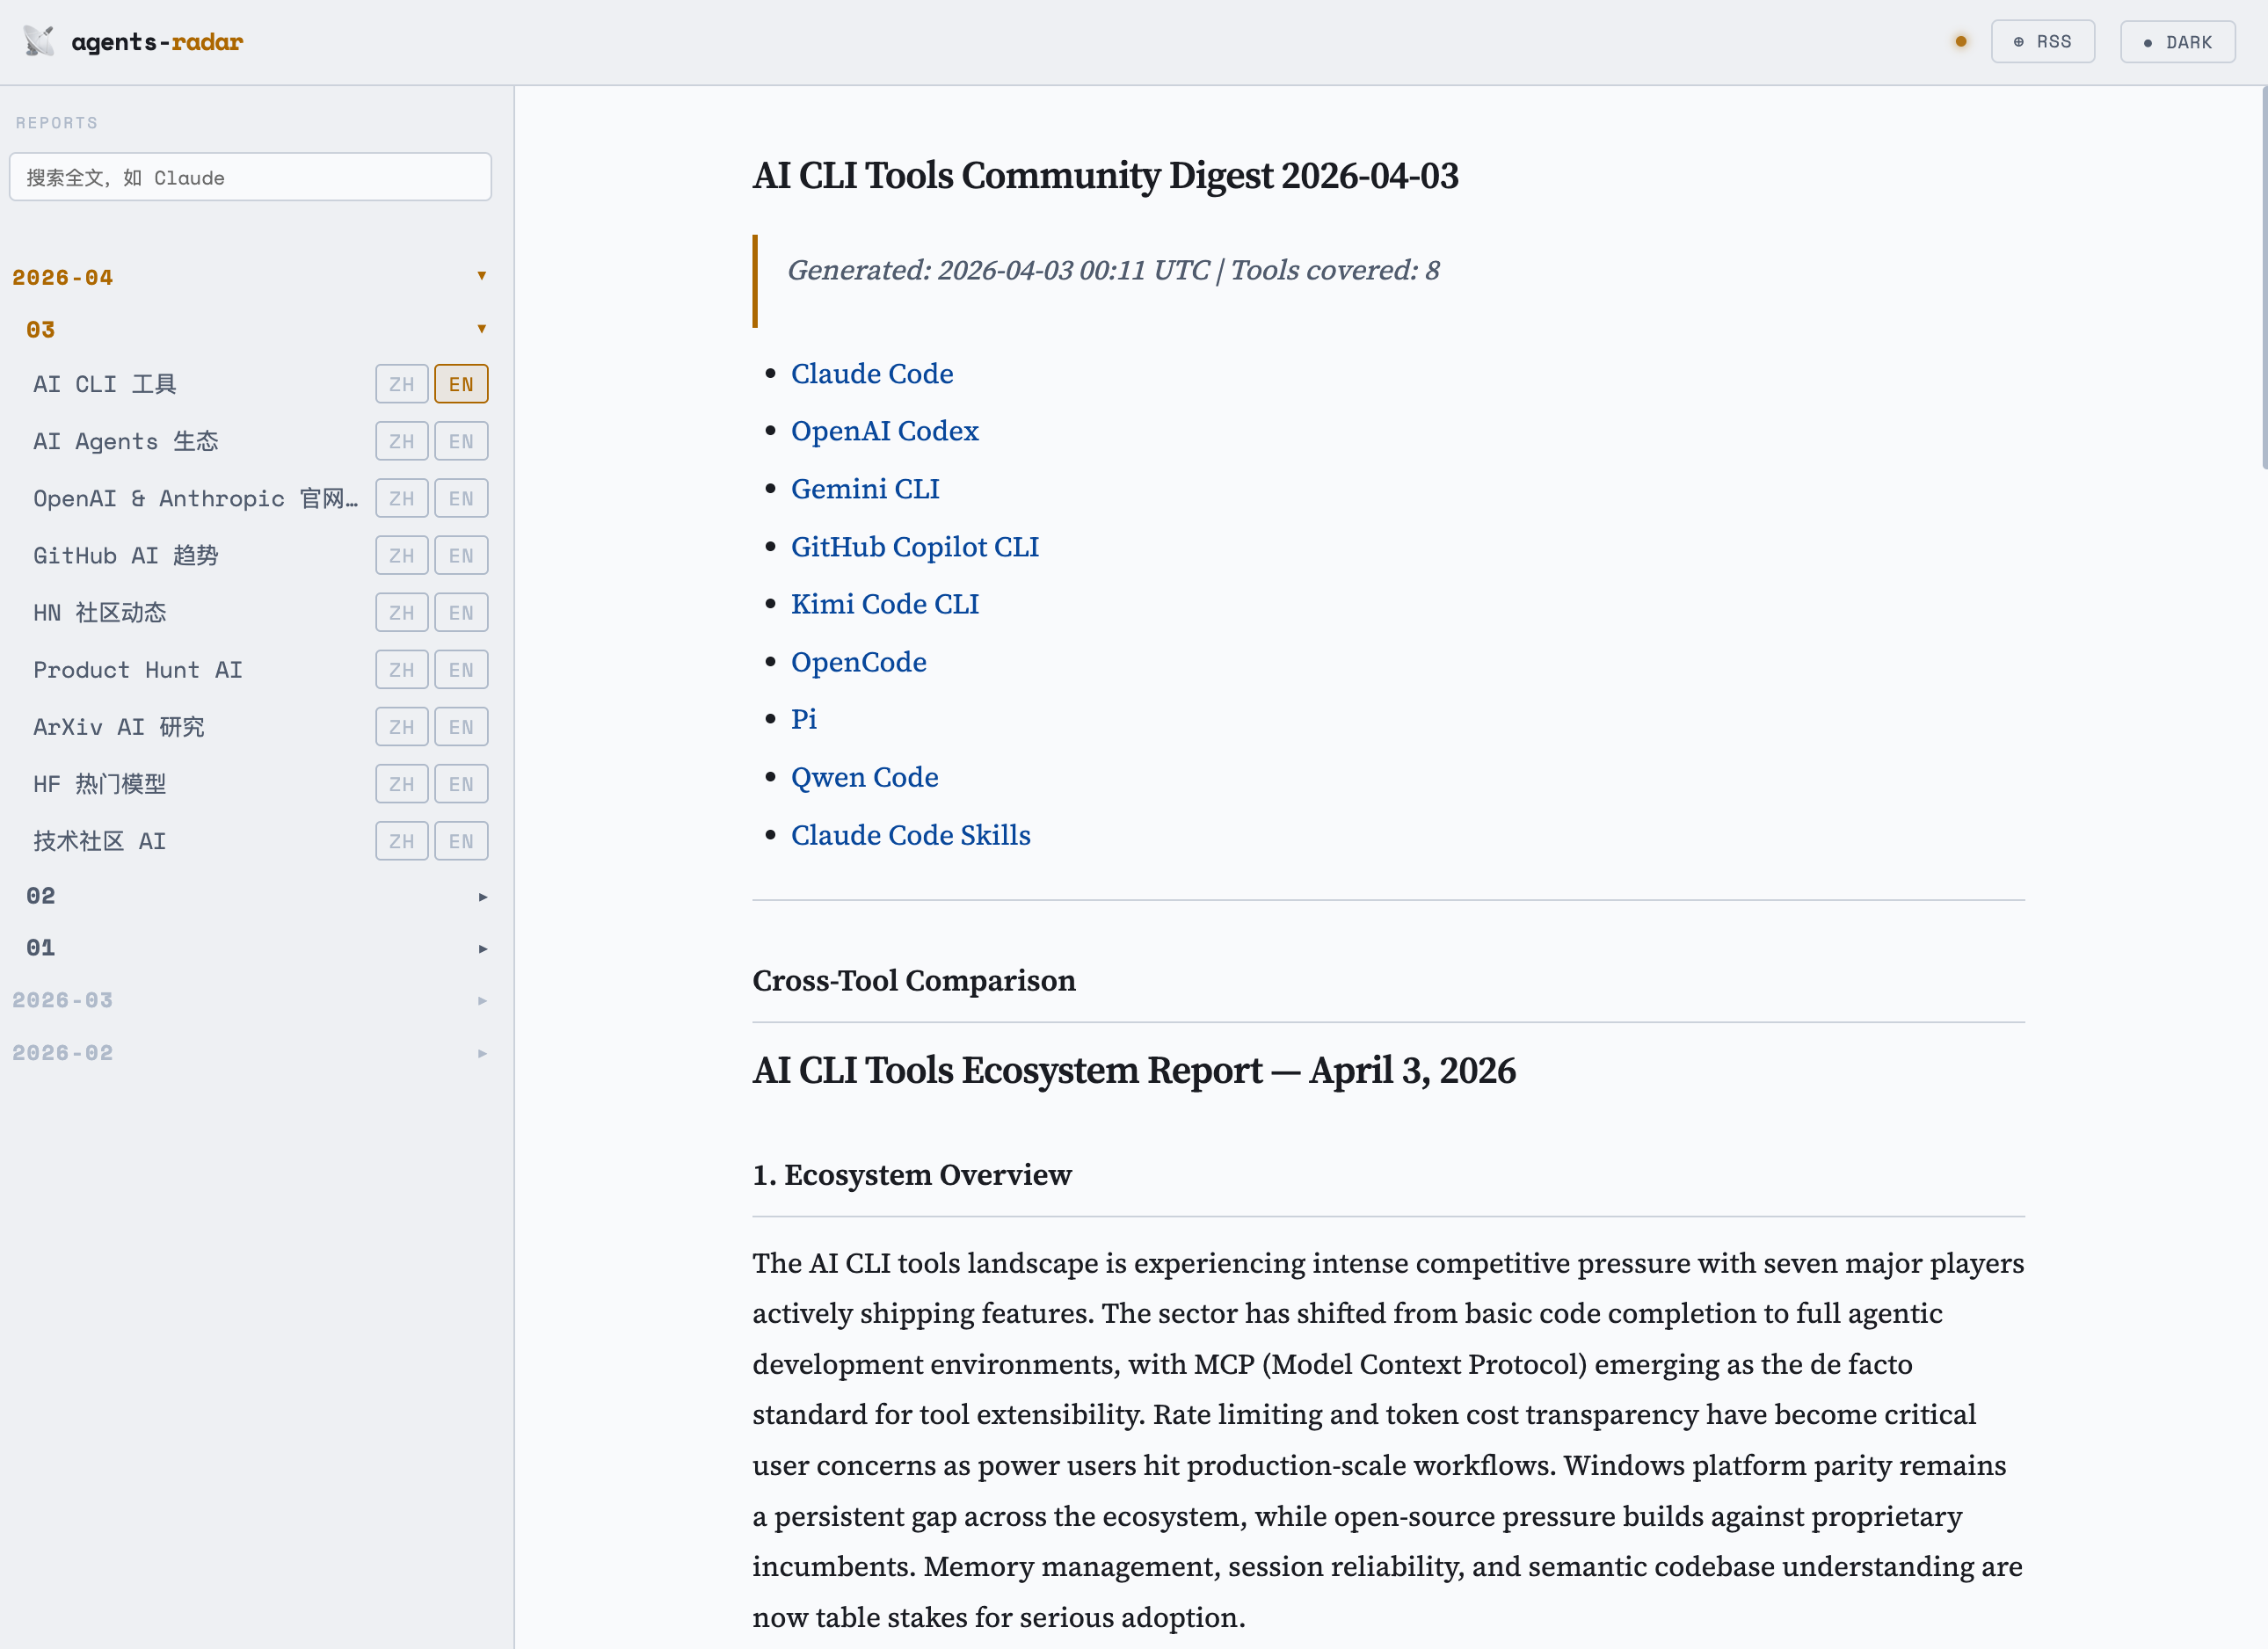Open the Claude Code link

click(871, 373)
